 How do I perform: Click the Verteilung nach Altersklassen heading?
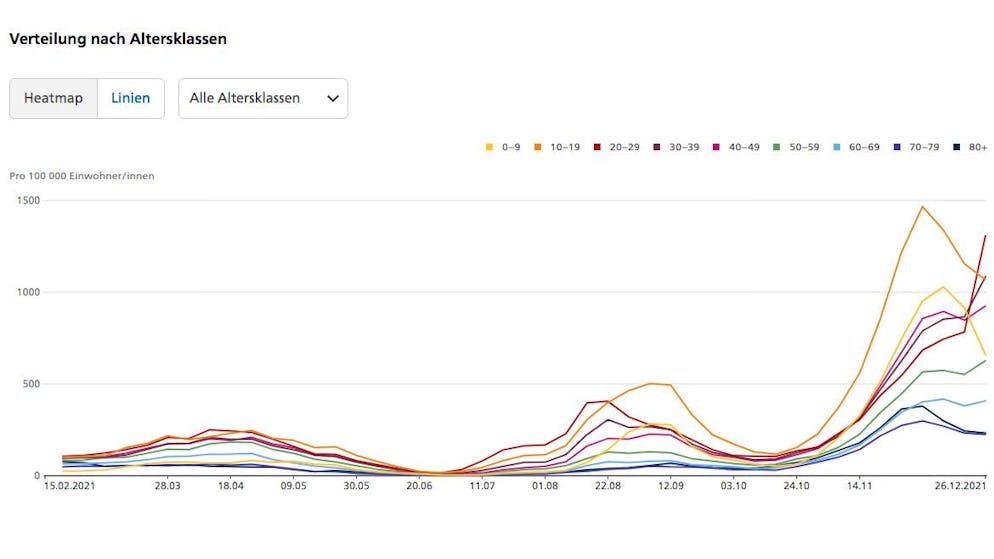coord(118,39)
